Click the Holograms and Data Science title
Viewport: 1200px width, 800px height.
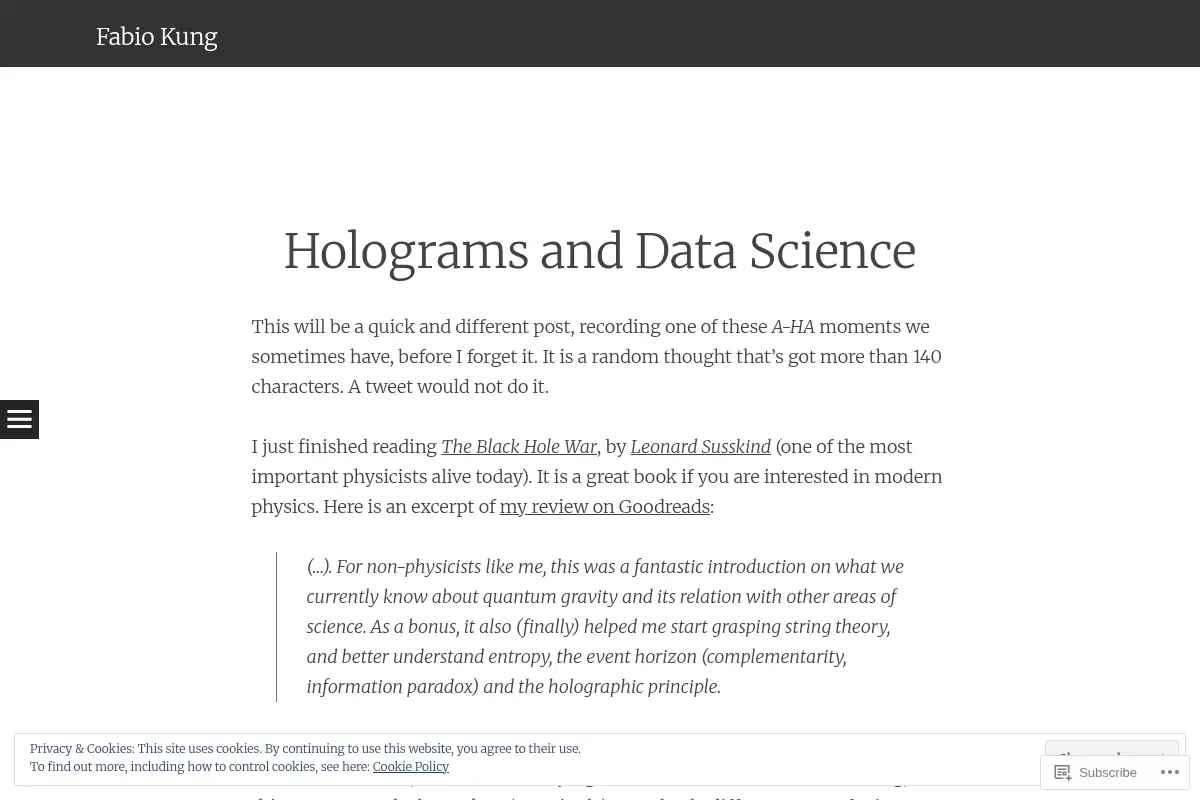[x=600, y=251]
